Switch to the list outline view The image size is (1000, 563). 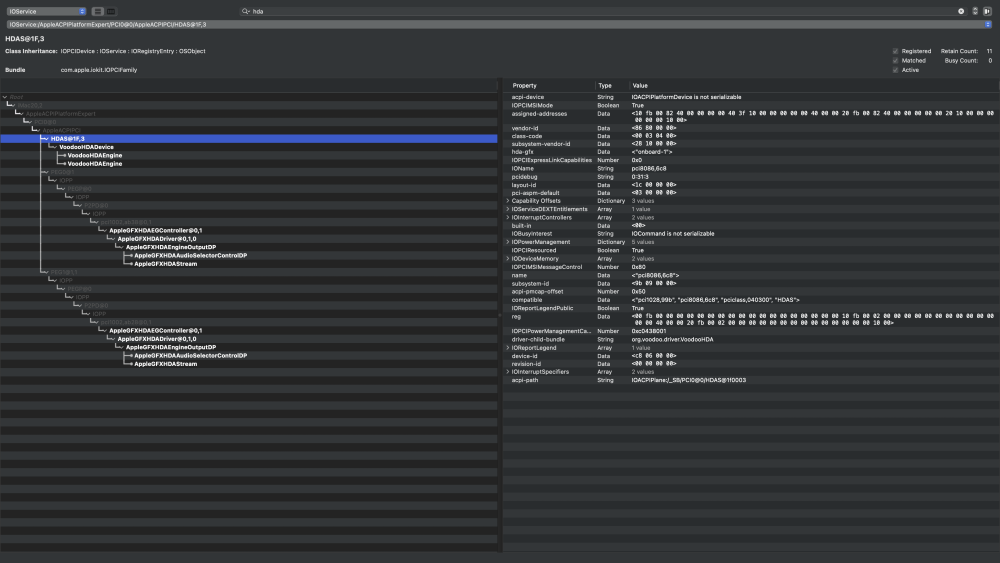(98, 11)
